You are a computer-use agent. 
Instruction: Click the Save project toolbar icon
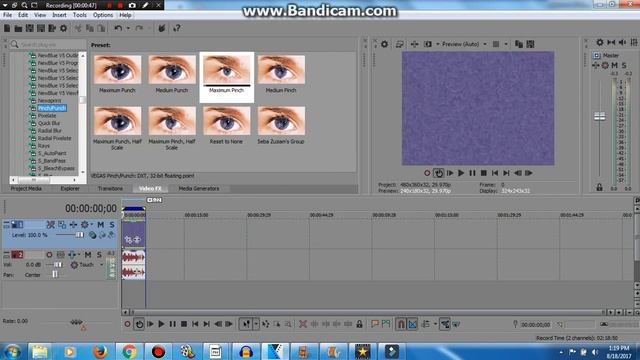coord(29,28)
